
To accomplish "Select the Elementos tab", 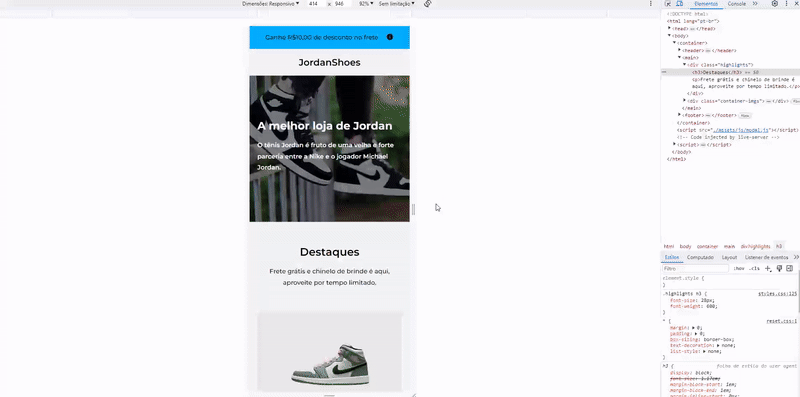I will click(706, 4).
